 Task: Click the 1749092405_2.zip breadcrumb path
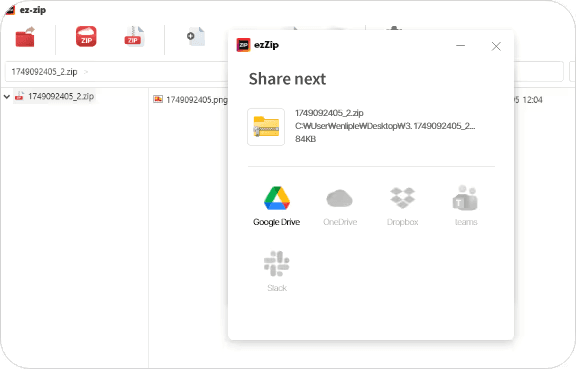(44, 72)
